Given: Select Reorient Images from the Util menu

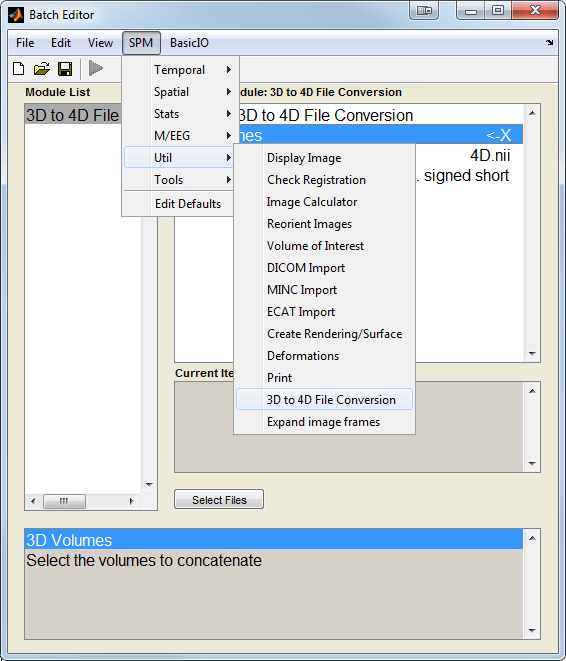Looking at the screenshot, I should (x=325, y=223).
